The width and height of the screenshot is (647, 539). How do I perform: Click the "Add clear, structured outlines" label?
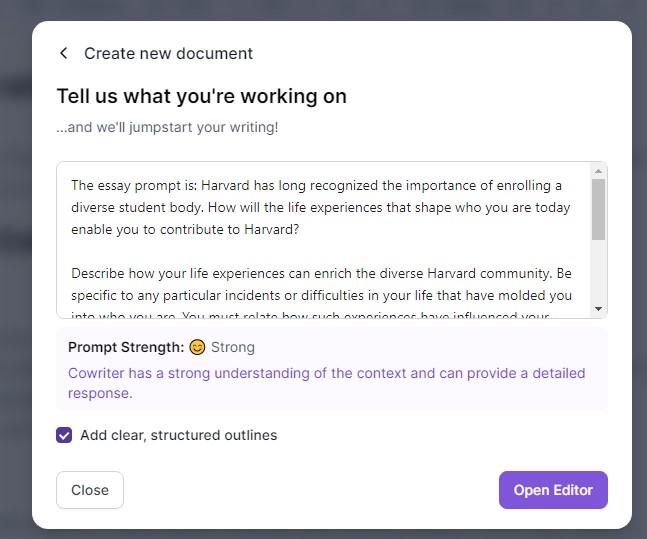click(178, 435)
